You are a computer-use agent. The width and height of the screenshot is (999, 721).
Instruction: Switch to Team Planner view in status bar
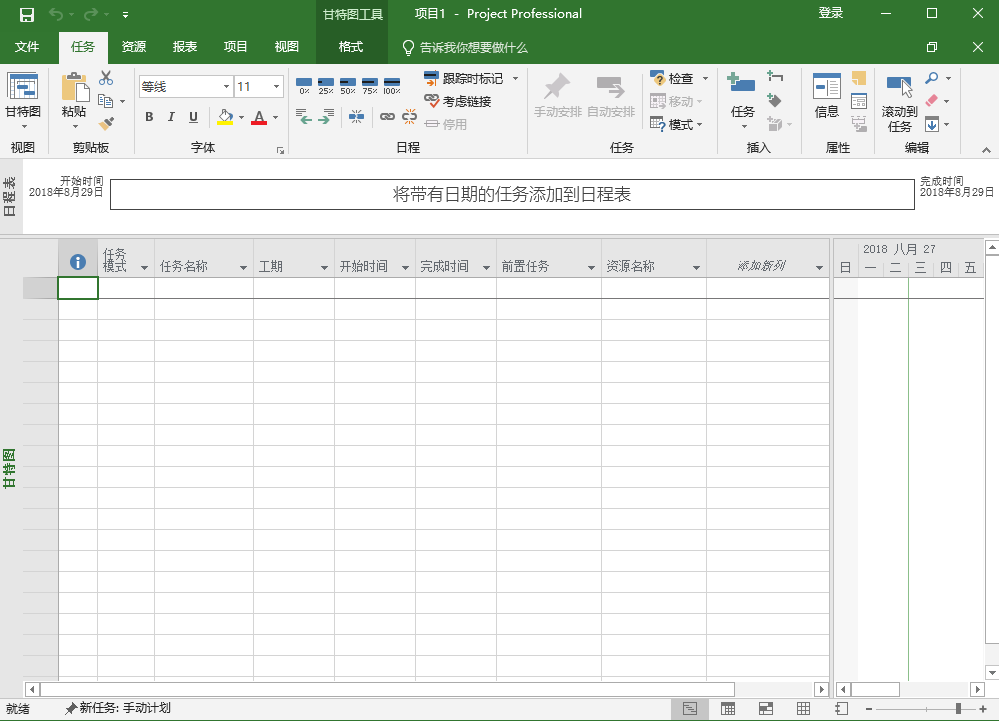pyautogui.click(x=766, y=708)
